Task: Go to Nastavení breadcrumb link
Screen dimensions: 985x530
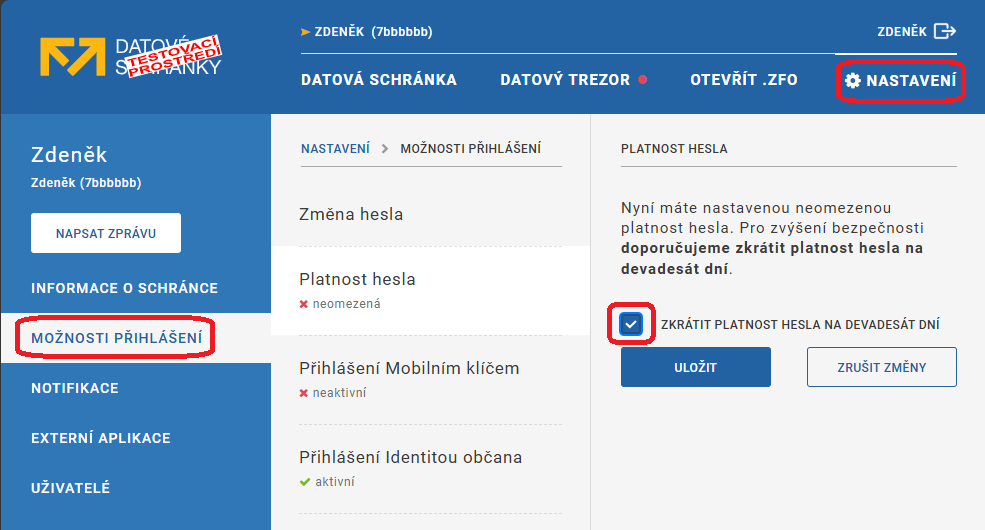Action: click(x=335, y=149)
